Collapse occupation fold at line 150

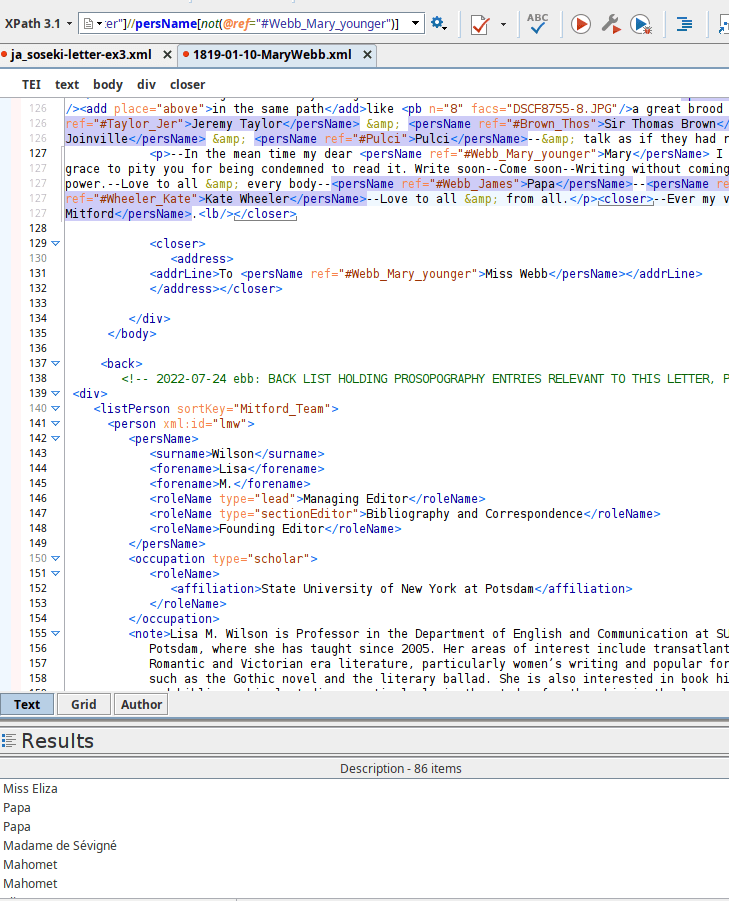(x=56, y=559)
